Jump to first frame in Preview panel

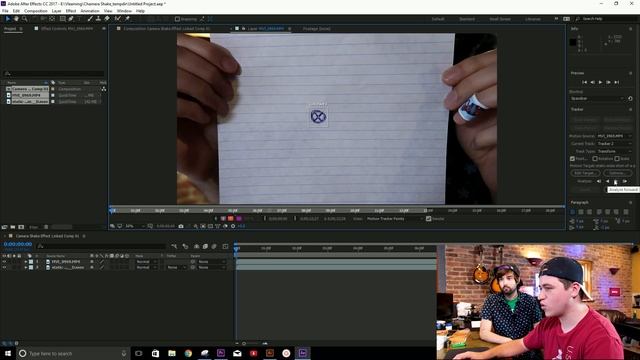[x=584, y=82]
